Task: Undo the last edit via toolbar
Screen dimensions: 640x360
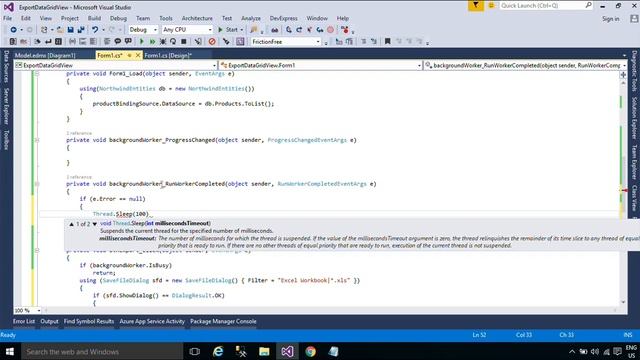Action: (x=95, y=30)
